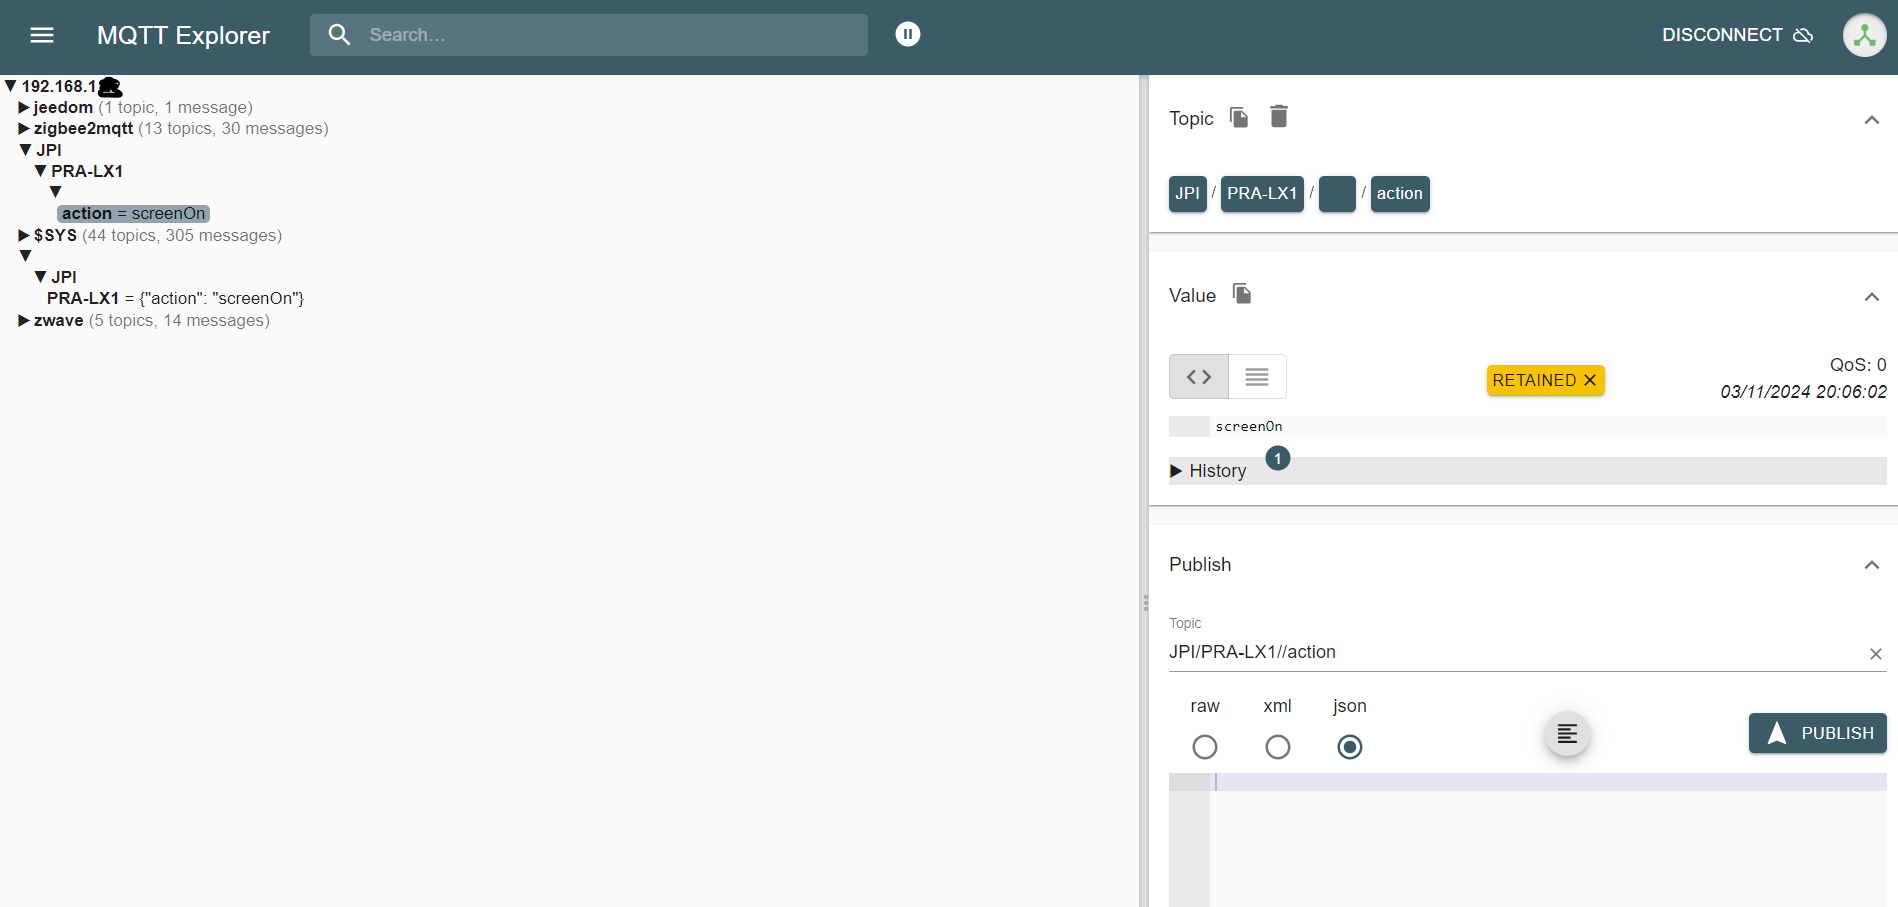Select the PRA-LX1 = {"action": "screenOn"} row
Image resolution: width=1898 pixels, height=907 pixels.
point(175,298)
